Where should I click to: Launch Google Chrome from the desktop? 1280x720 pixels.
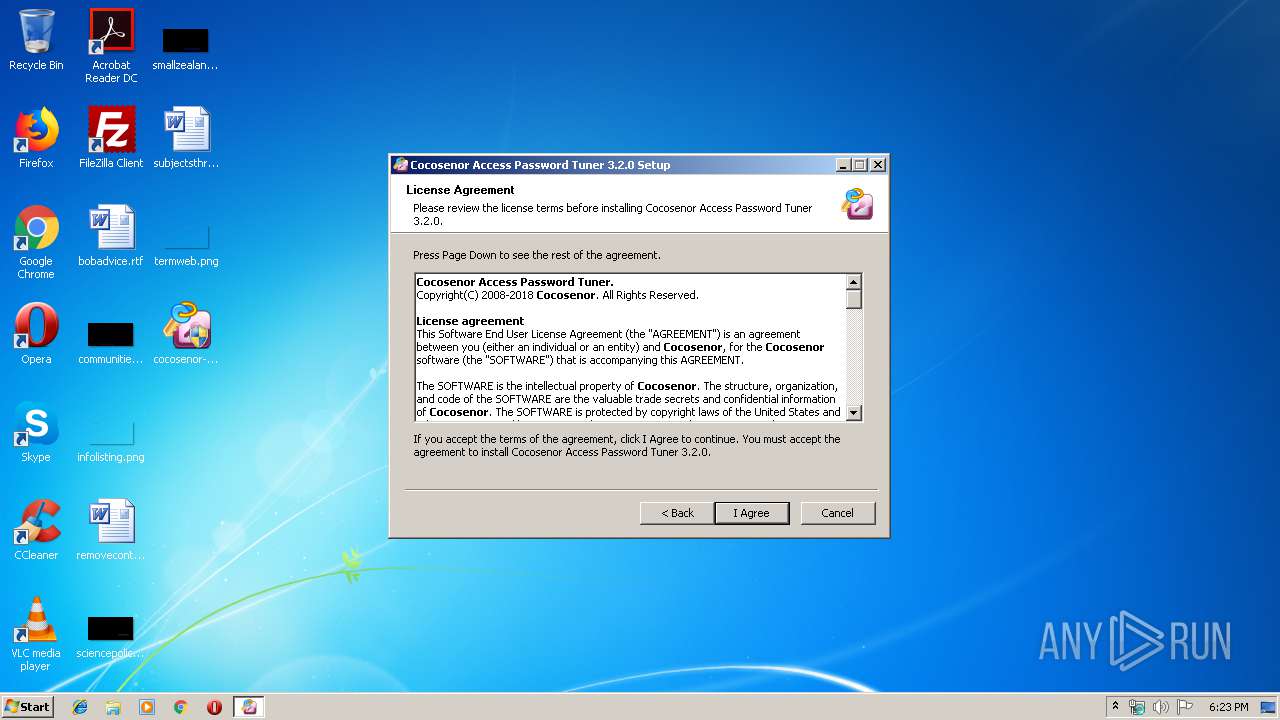tap(36, 243)
